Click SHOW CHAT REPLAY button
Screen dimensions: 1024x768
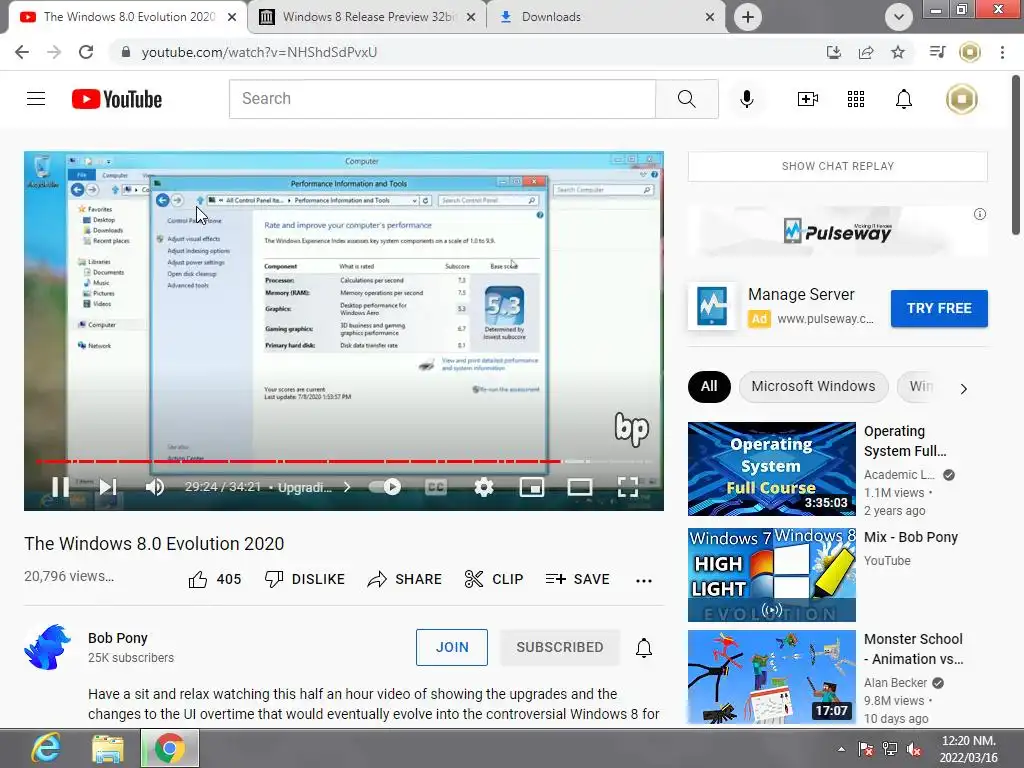[x=838, y=167]
